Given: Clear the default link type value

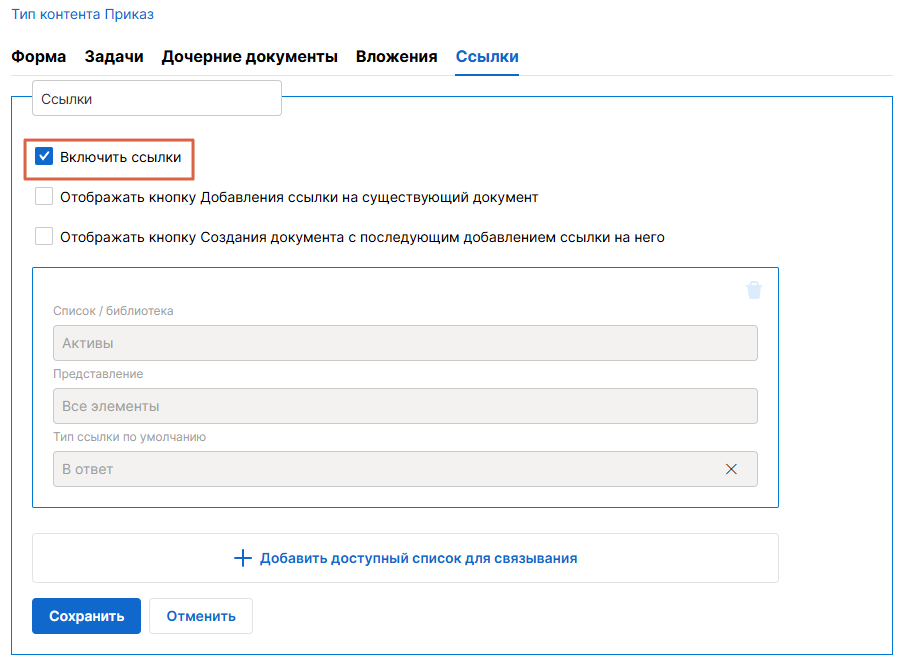Looking at the screenshot, I should [x=731, y=469].
